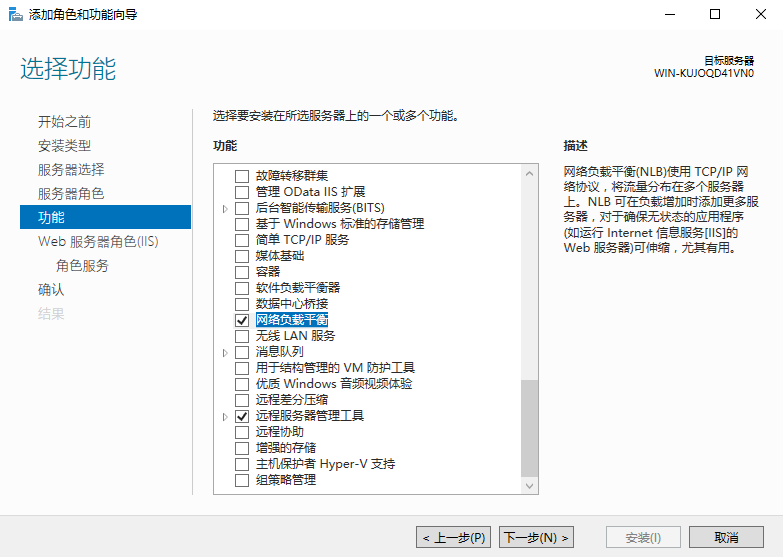Check the 无线 LAN 服务 checkbox
783x557 pixels.
click(242, 336)
